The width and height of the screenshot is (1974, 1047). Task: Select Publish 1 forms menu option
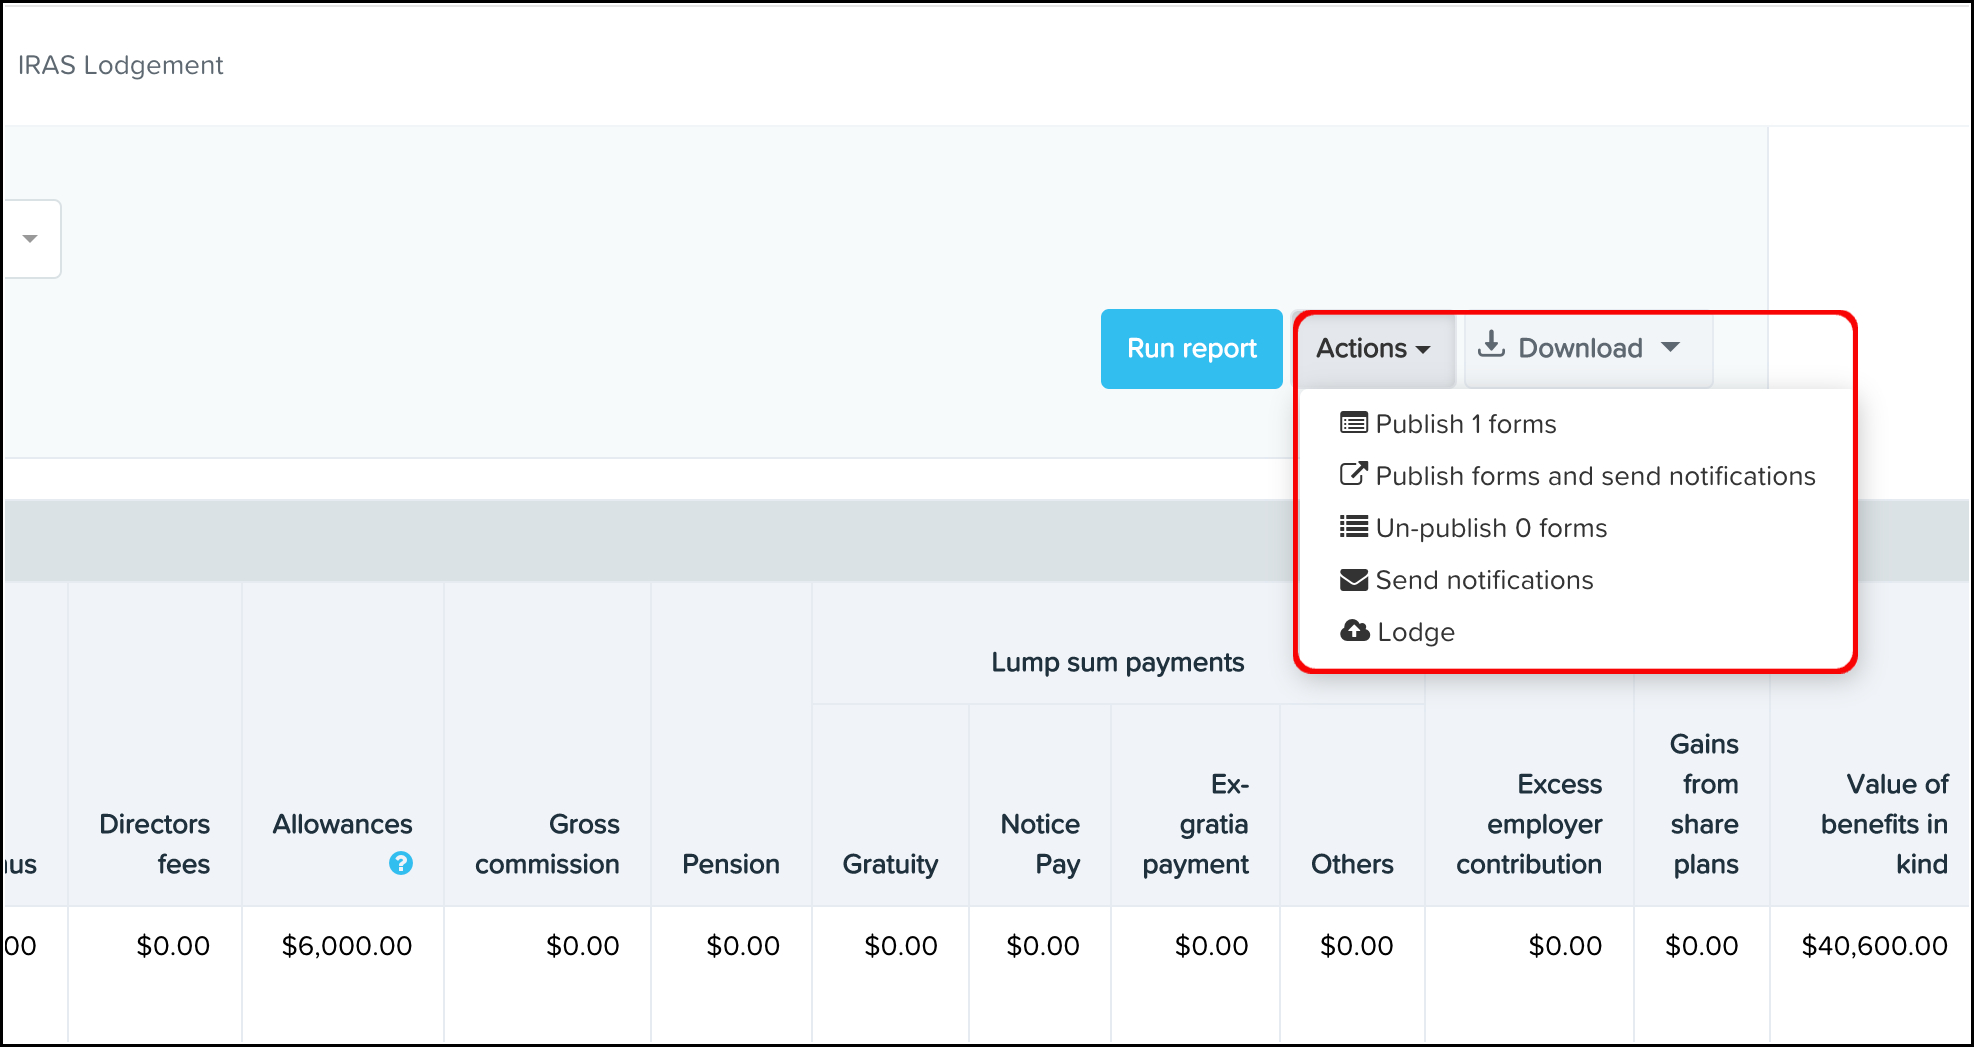coord(1465,424)
